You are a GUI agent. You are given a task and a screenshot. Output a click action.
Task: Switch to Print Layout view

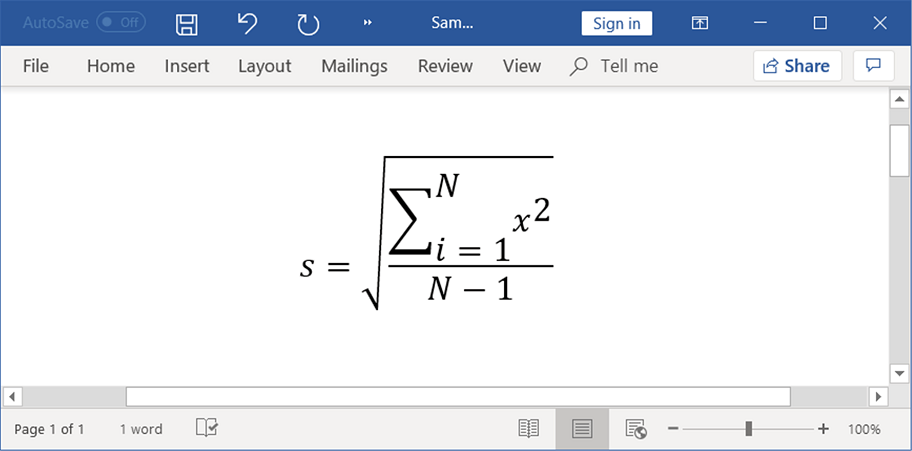point(582,428)
